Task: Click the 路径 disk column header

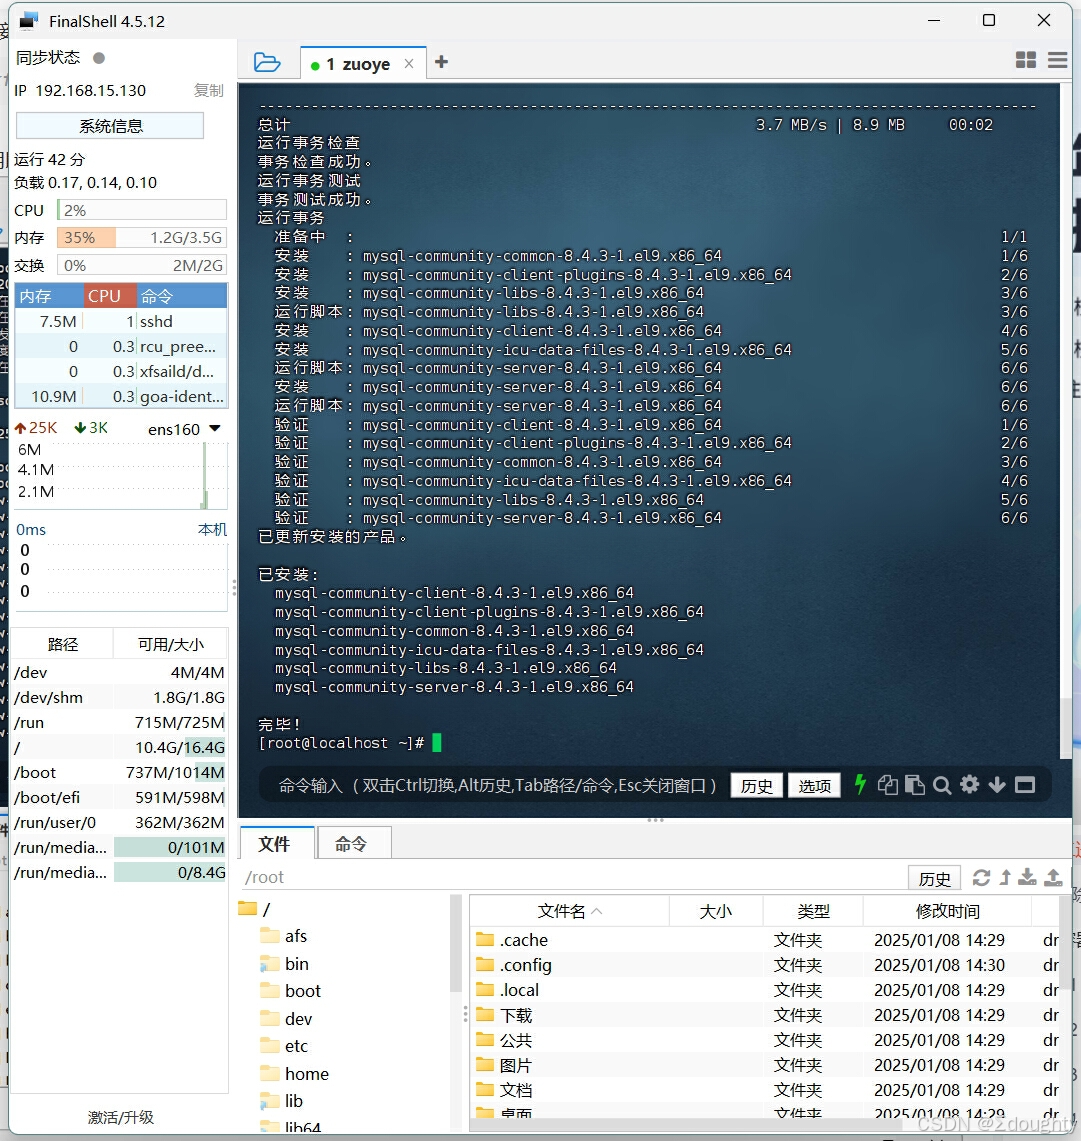Action: pos(63,645)
